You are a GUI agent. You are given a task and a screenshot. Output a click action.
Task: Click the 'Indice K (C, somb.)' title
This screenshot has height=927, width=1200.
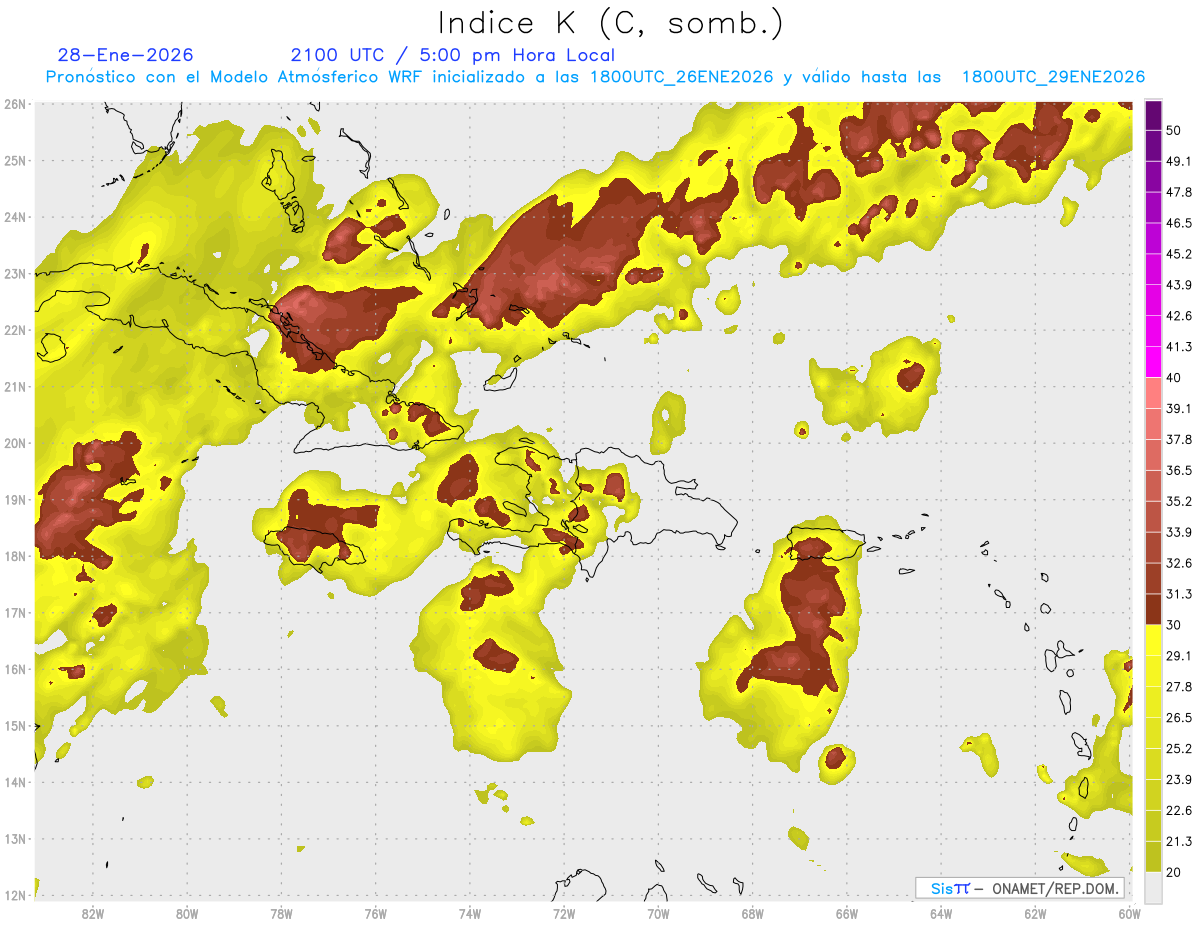point(611,23)
